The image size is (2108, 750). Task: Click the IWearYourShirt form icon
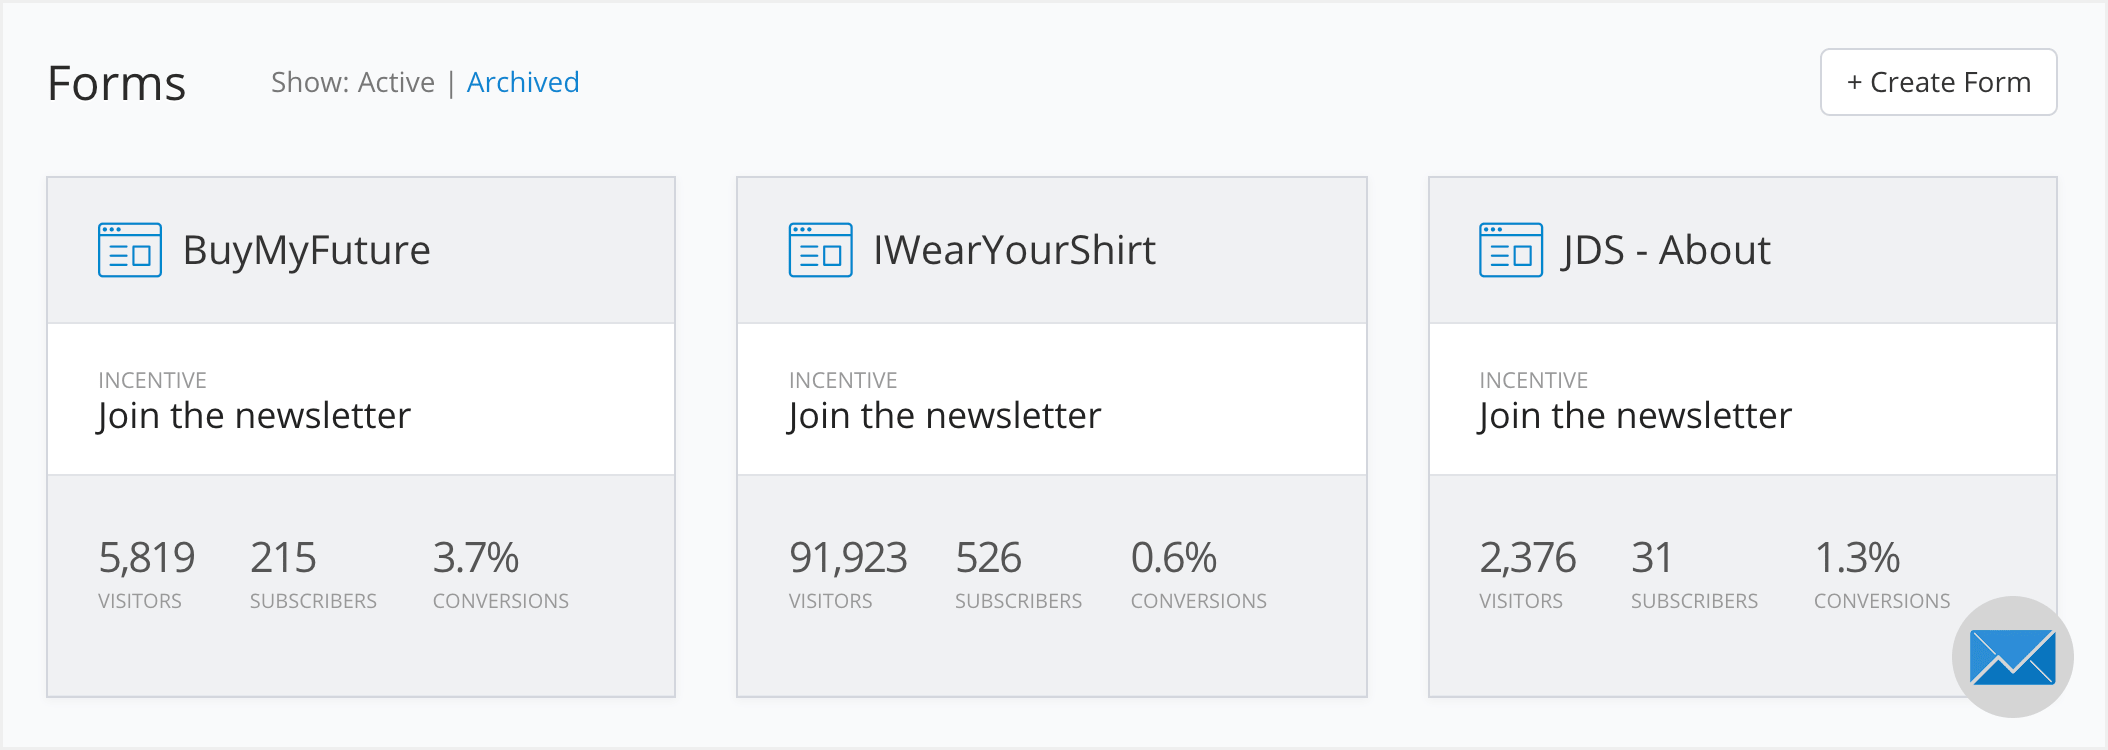pos(819,250)
